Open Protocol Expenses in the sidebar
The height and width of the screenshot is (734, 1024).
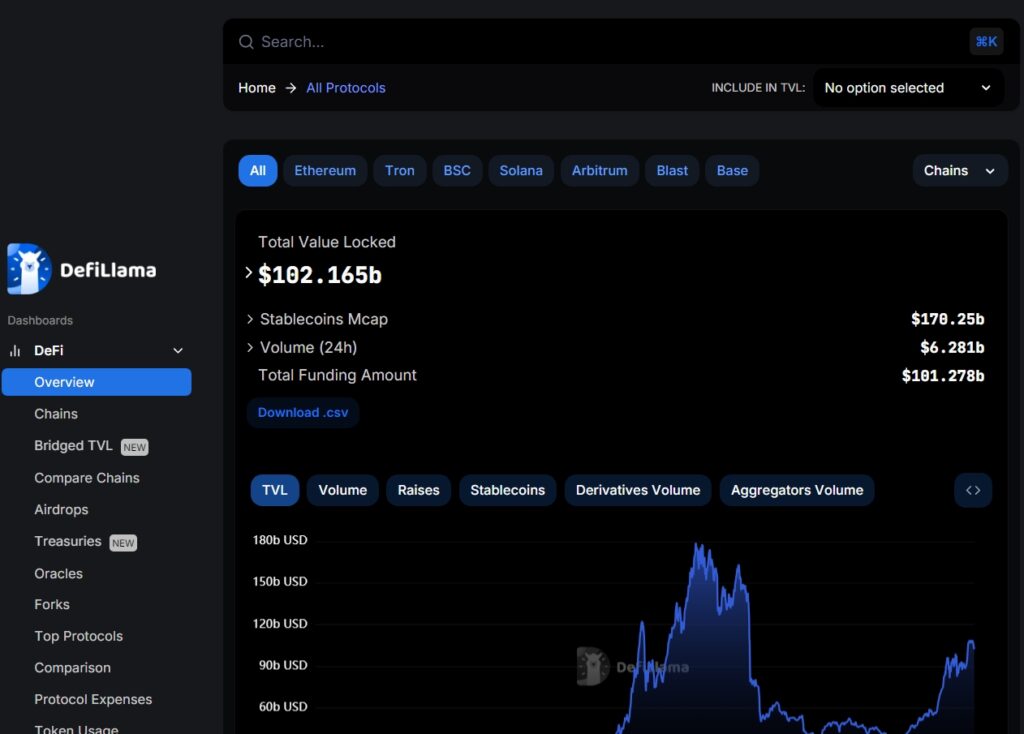[93, 699]
